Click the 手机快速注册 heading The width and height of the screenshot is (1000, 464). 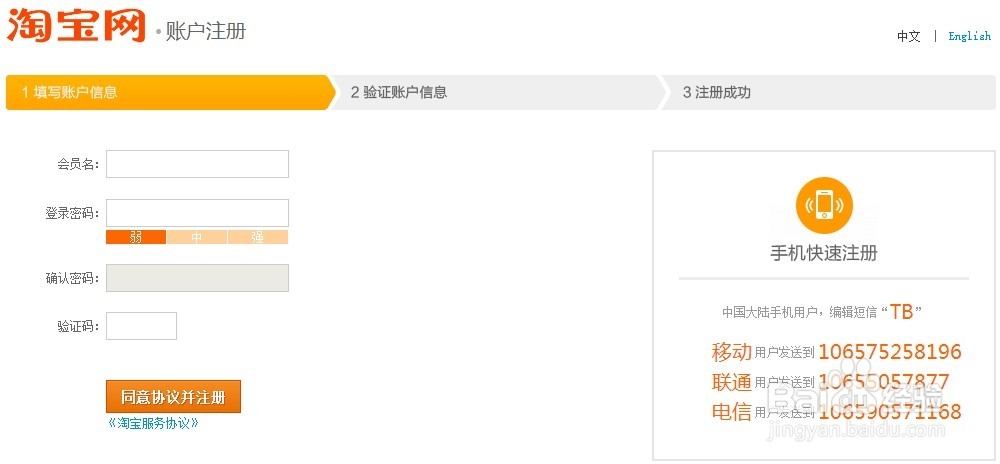point(824,253)
